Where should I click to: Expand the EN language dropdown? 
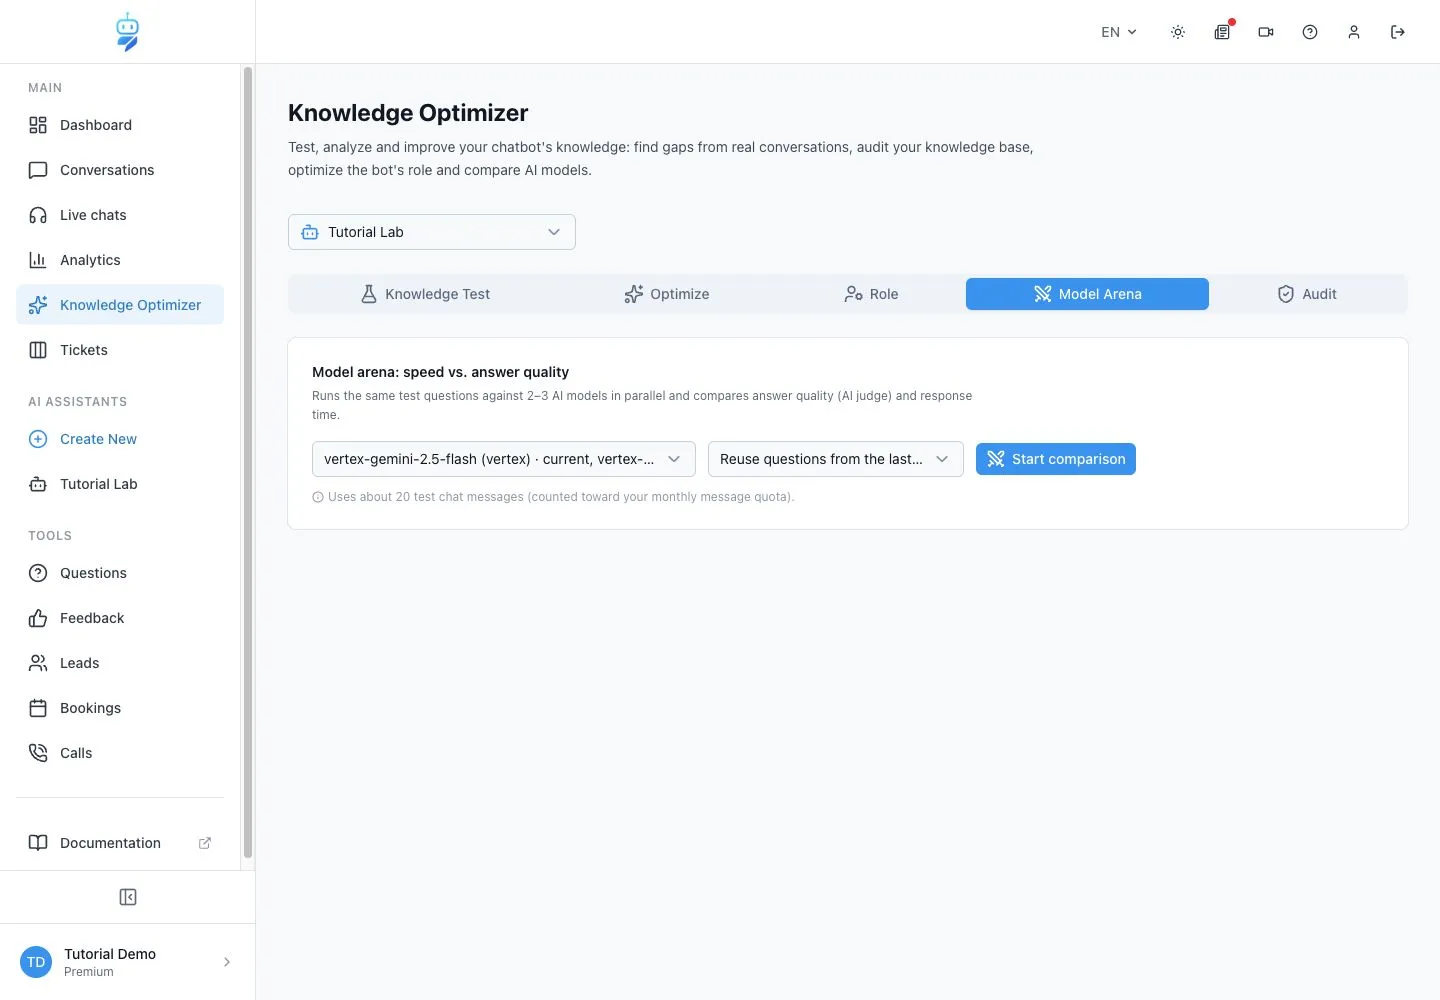point(1119,32)
